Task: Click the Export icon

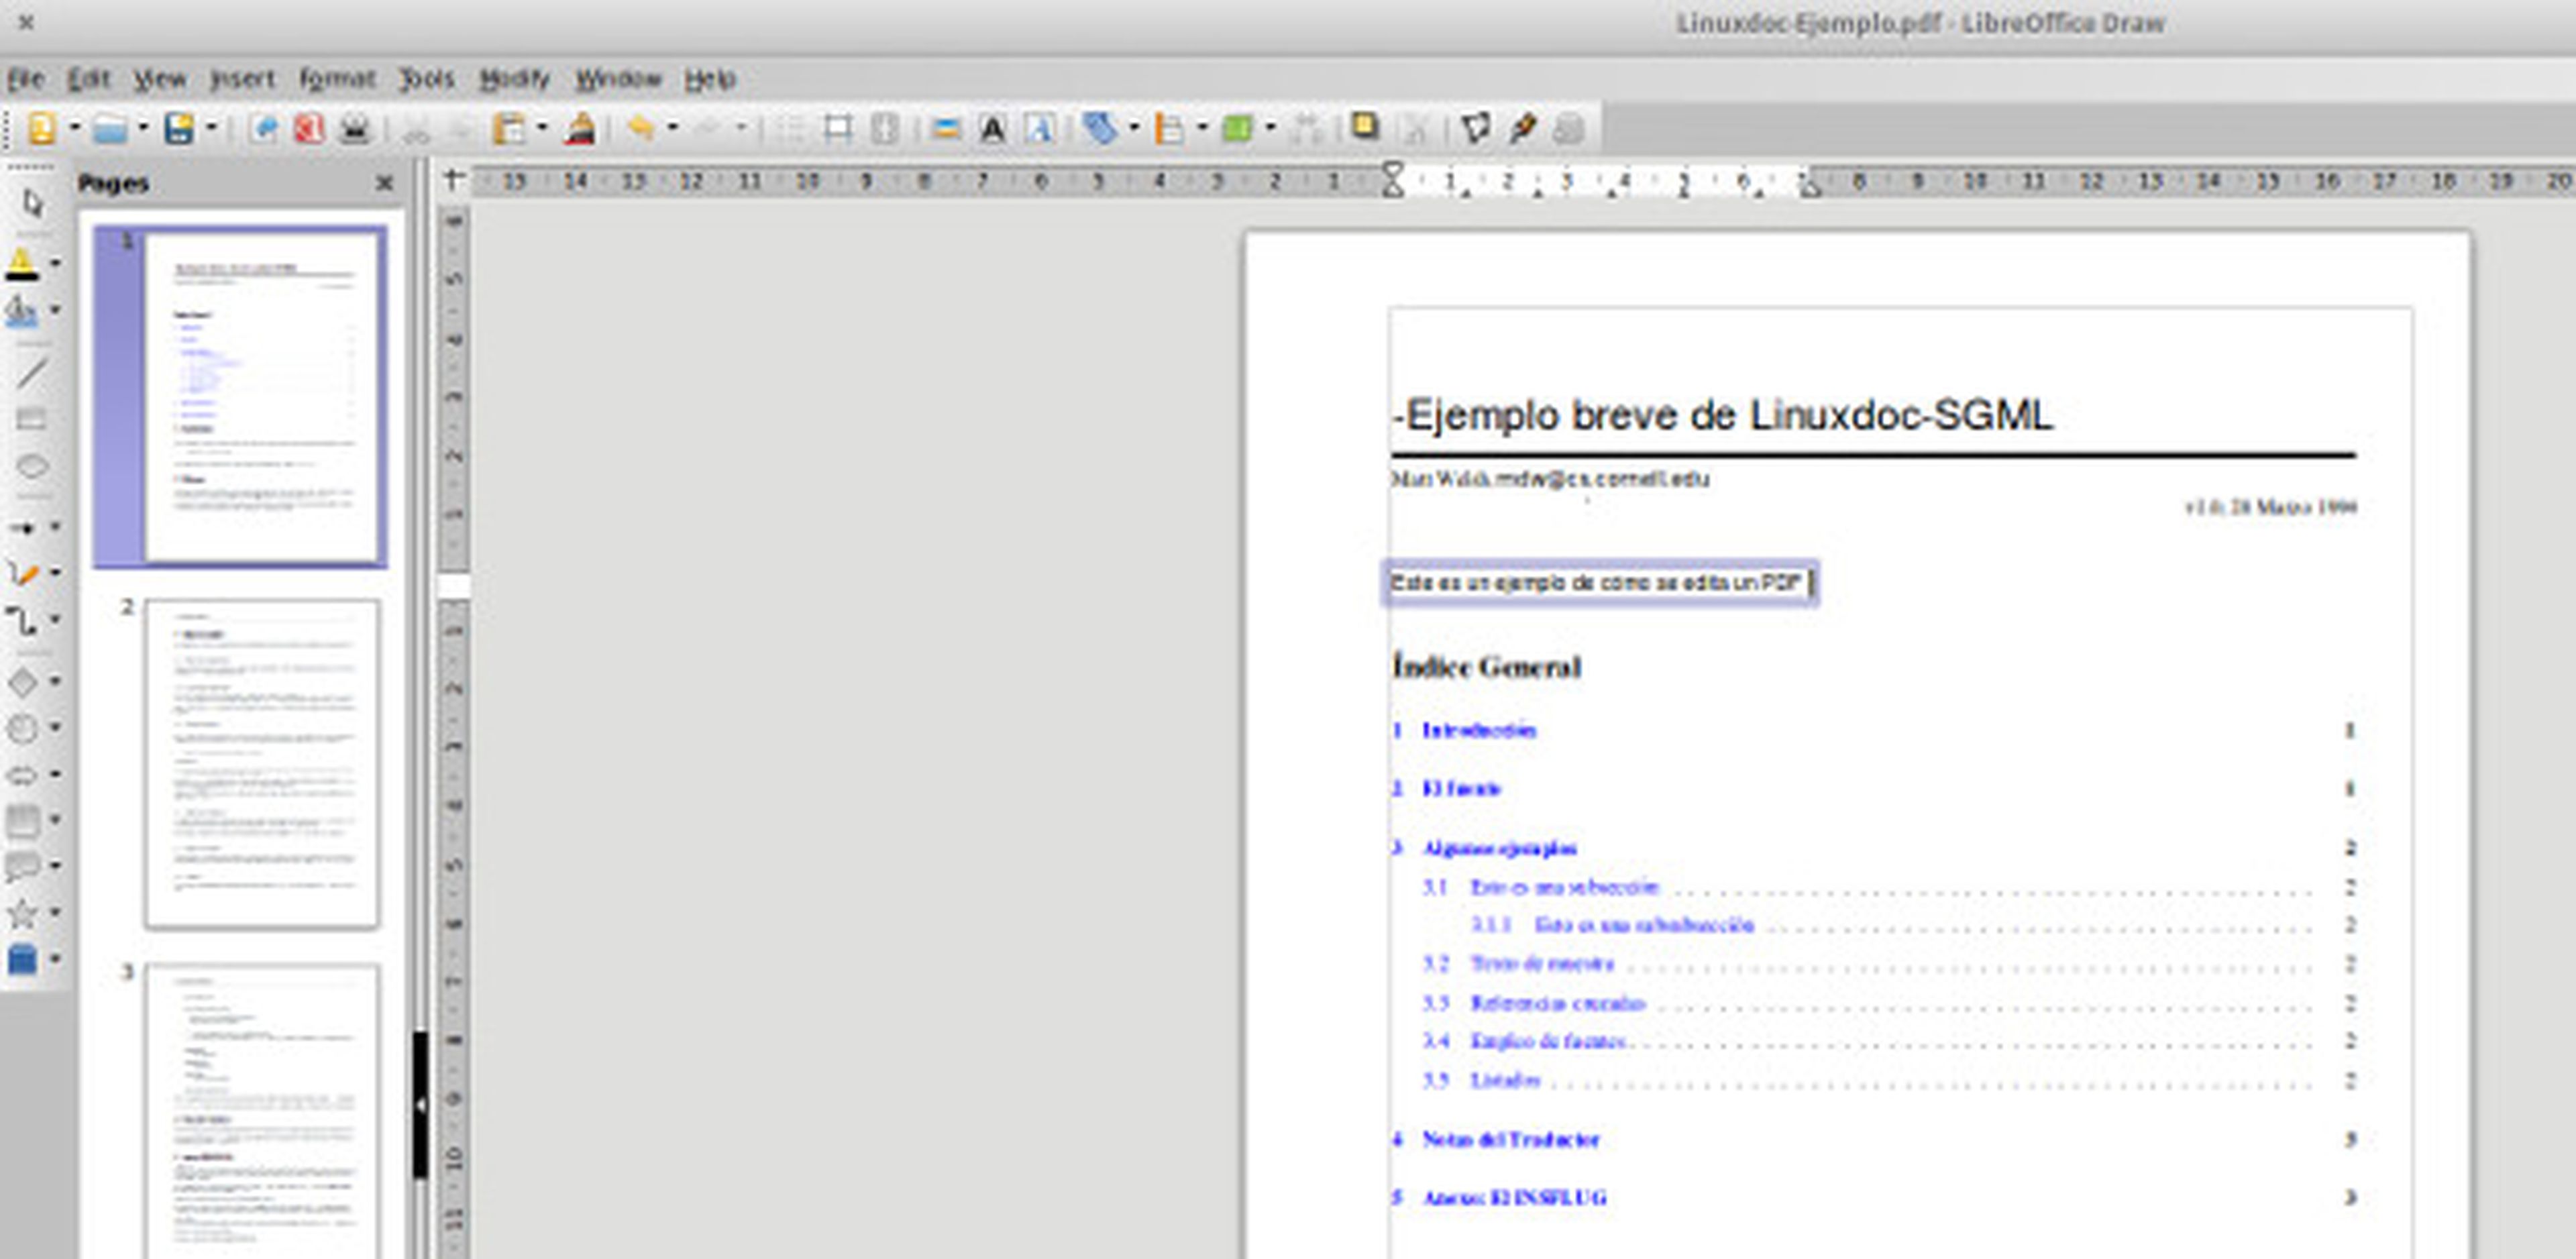Action: (264, 129)
